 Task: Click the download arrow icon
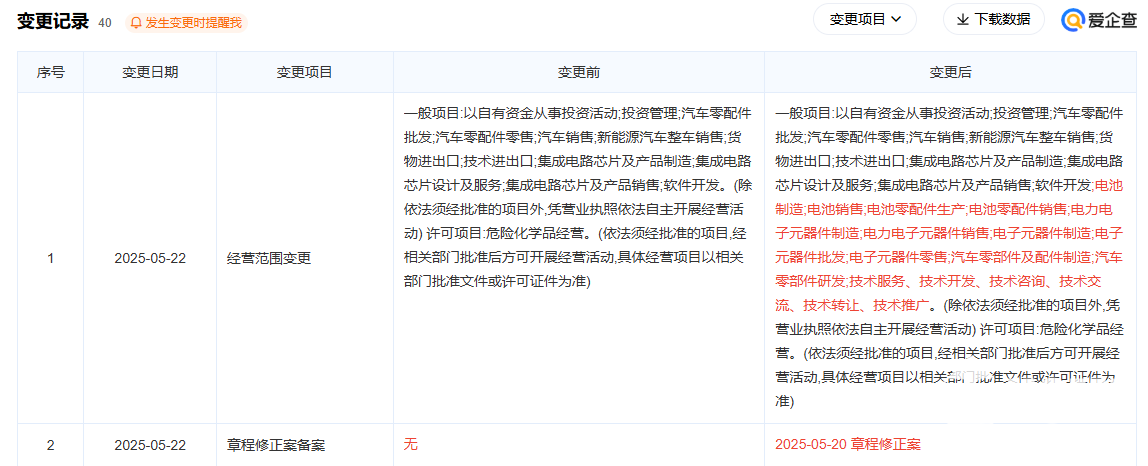963,19
